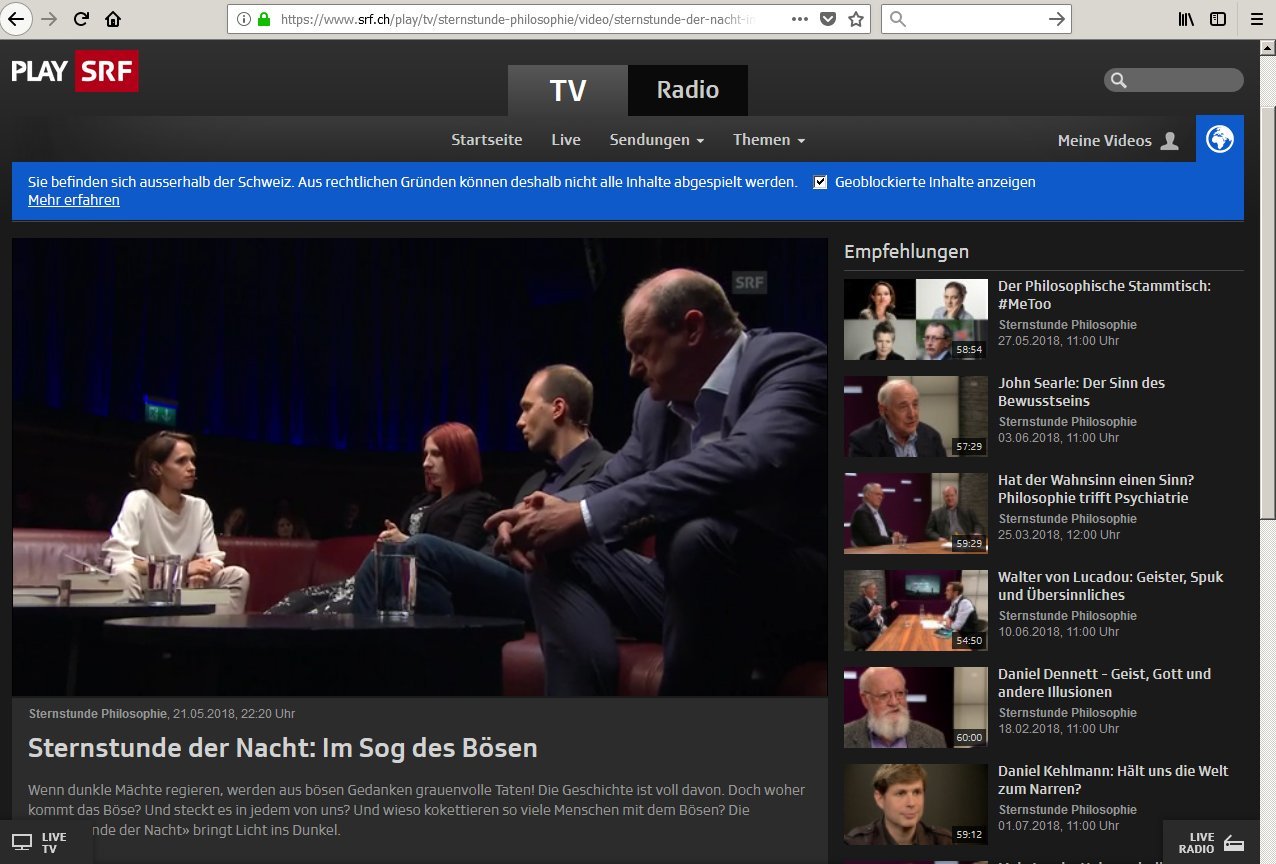Open Der Philosophische Stammtisch: #MeToo title
The image size is (1276, 864).
tap(1104, 295)
